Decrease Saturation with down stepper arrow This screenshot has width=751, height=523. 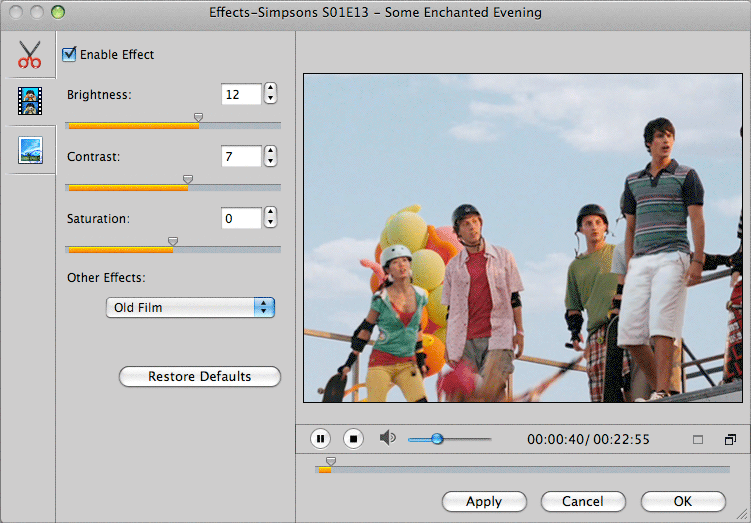pos(271,223)
